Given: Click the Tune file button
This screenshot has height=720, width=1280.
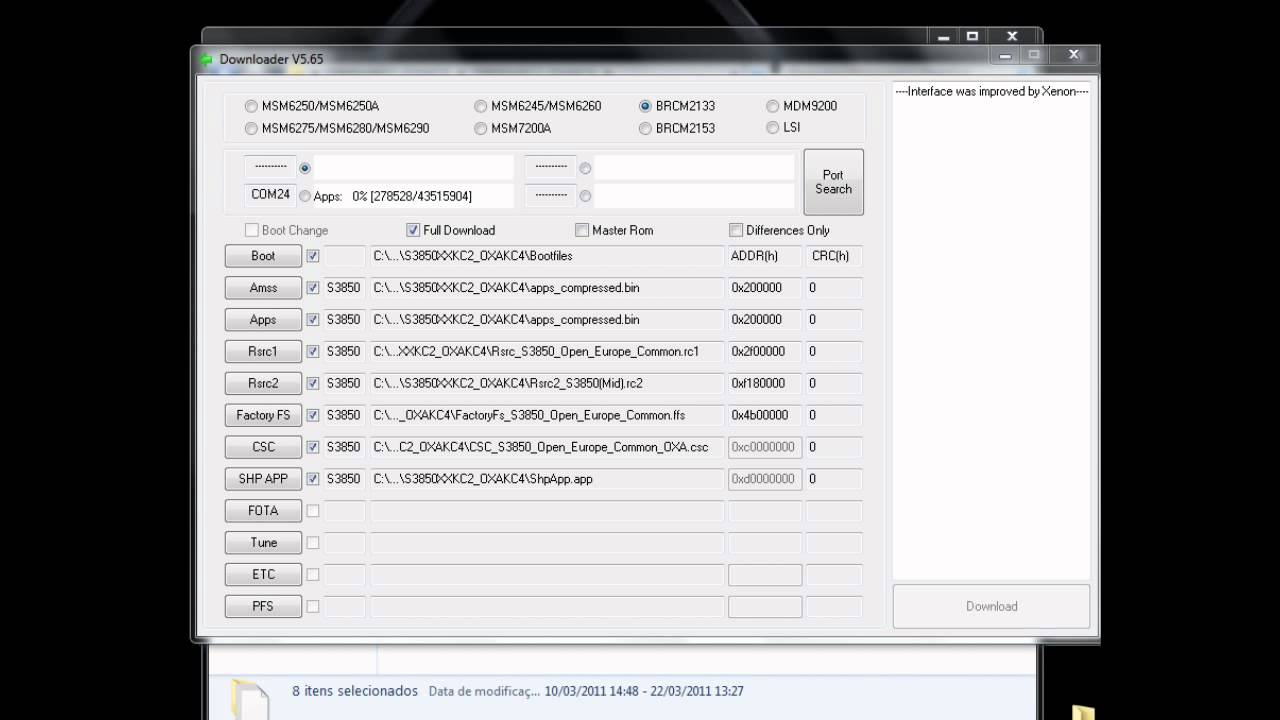Looking at the screenshot, I should coord(263,543).
